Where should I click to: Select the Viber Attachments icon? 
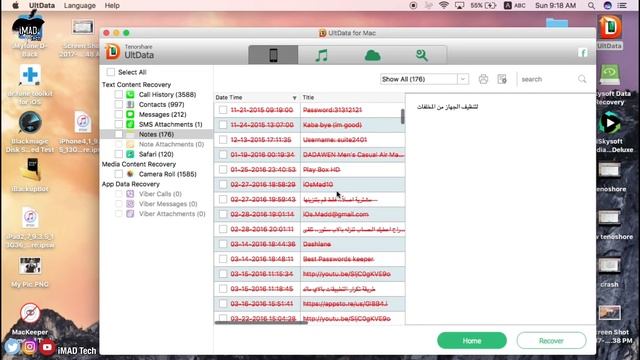[x=130, y=213]
